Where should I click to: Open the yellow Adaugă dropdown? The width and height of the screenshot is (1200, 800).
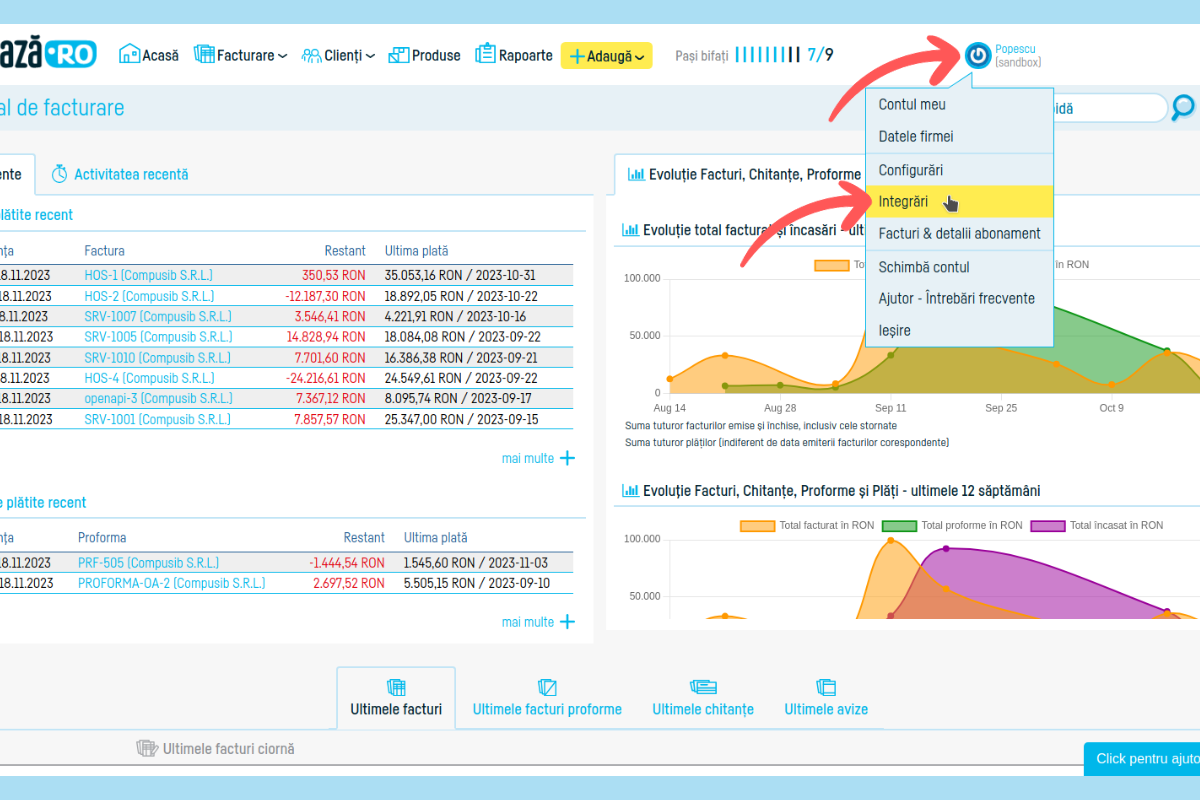606,56
